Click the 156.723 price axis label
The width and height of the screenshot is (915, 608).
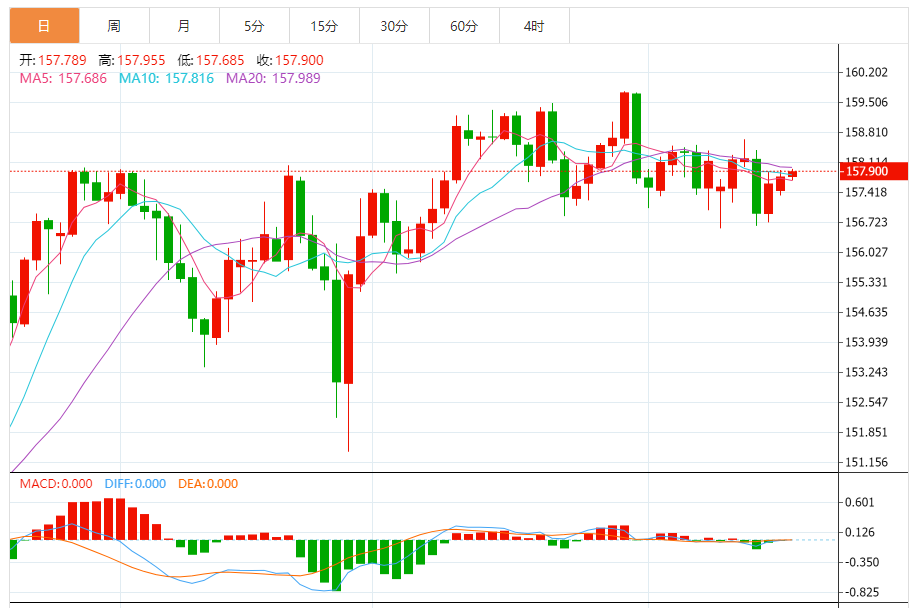click(867, 222)
